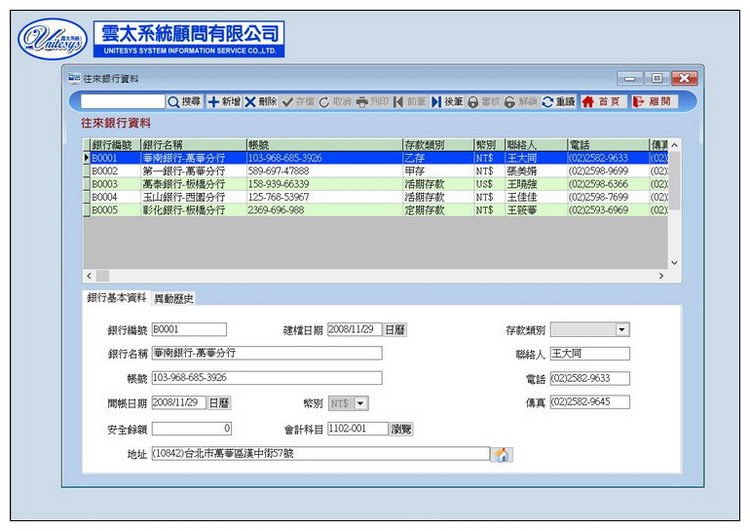The height and width of the screenshot is (531, 750).
Task: Click the house icon beside 地址 field
Action: tap(502, 454)
